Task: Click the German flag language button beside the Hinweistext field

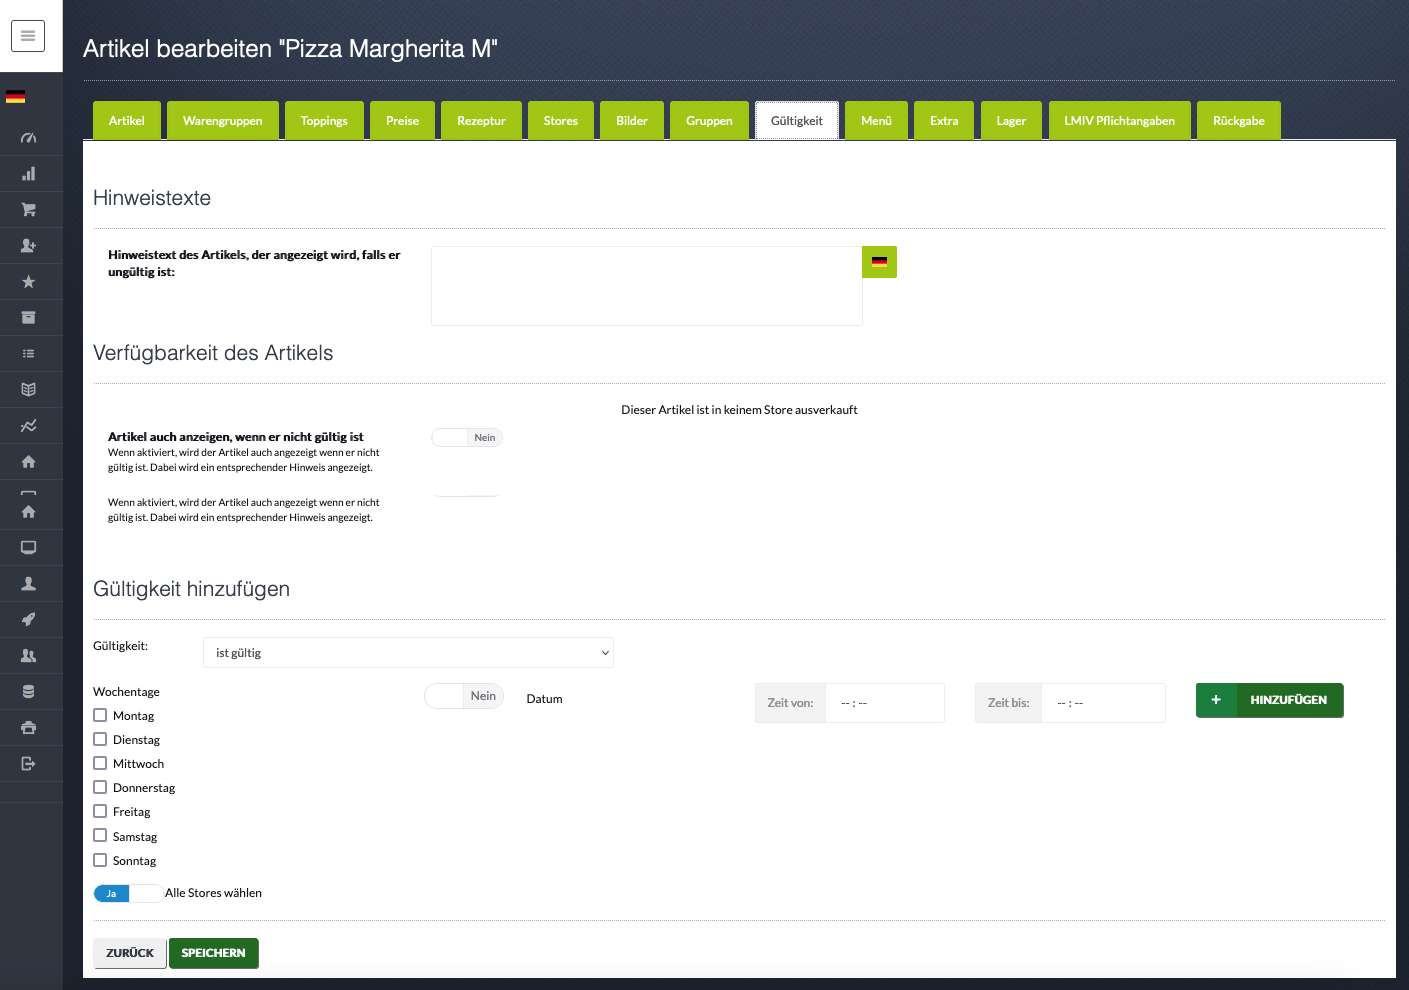Action: 879,262
